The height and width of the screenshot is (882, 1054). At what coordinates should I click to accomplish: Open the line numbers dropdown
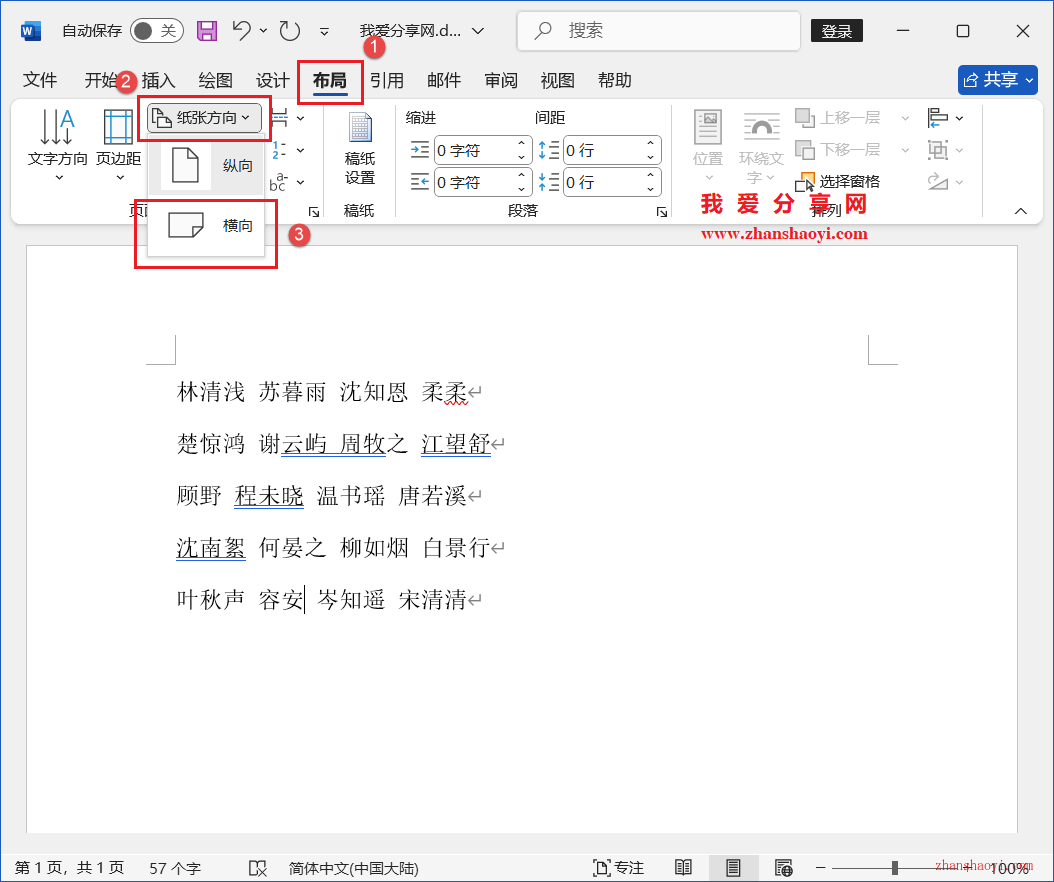(x=288, y=151)
